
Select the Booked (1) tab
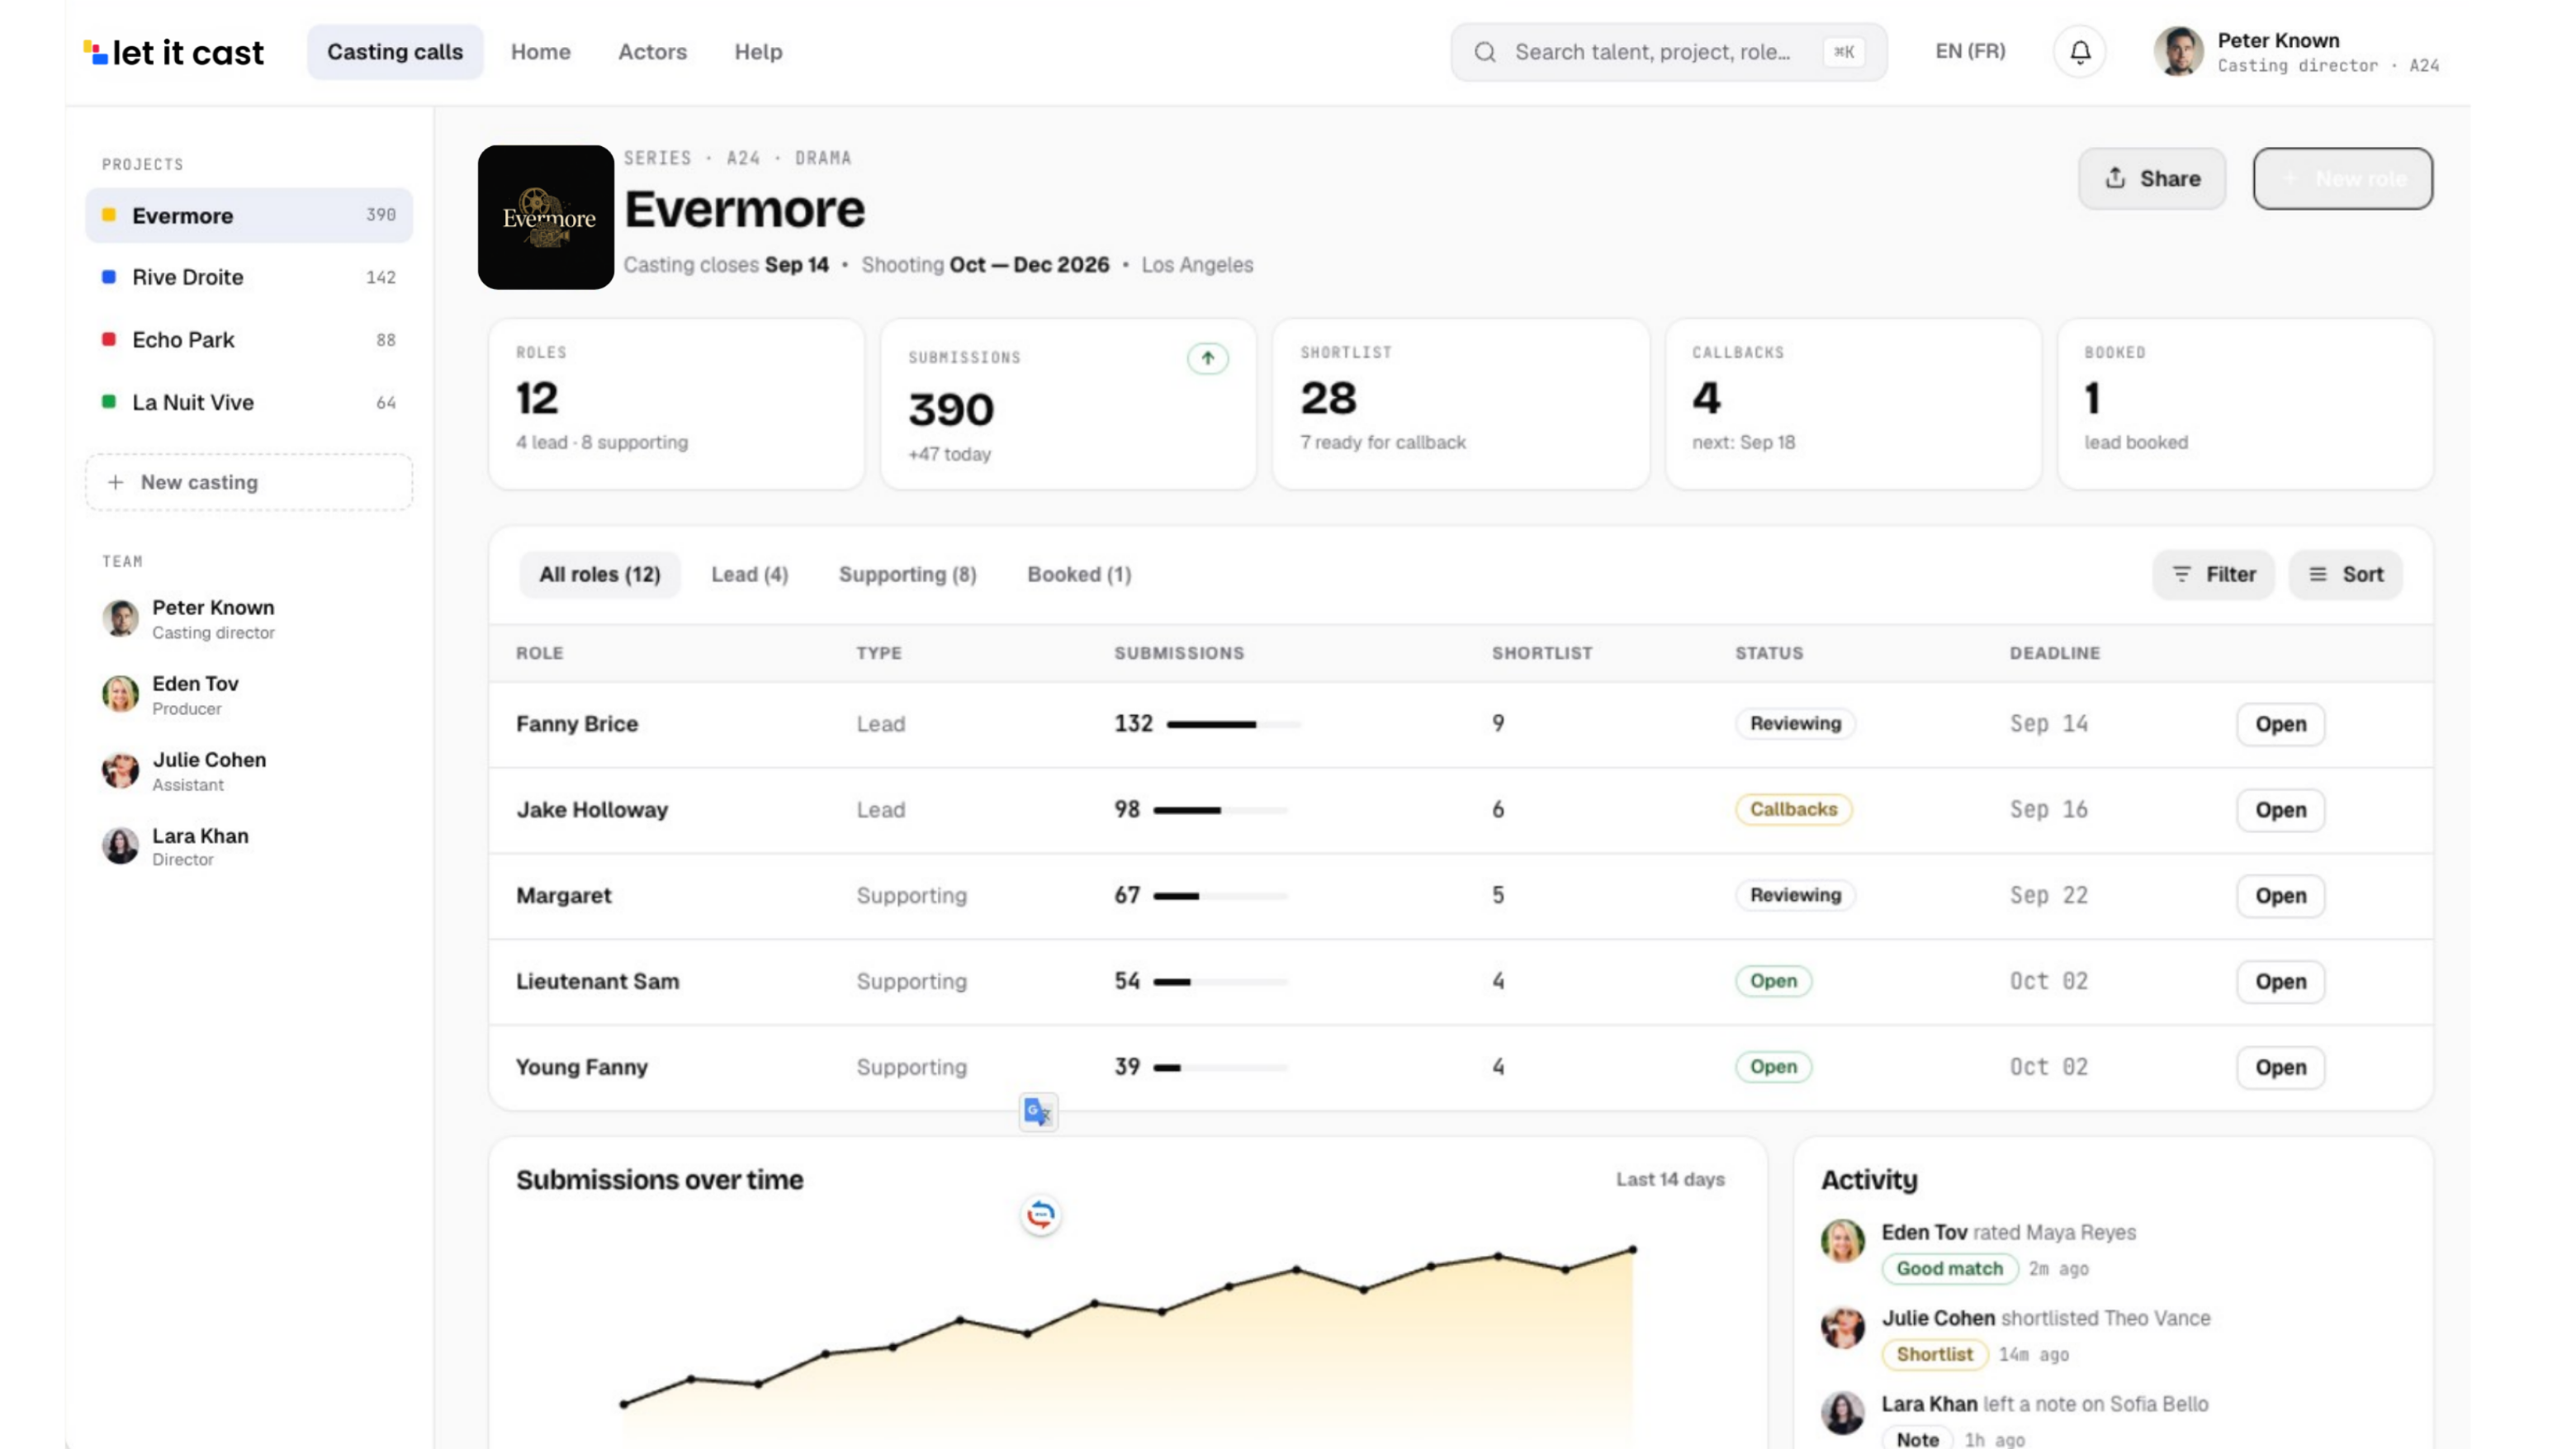1079,574
